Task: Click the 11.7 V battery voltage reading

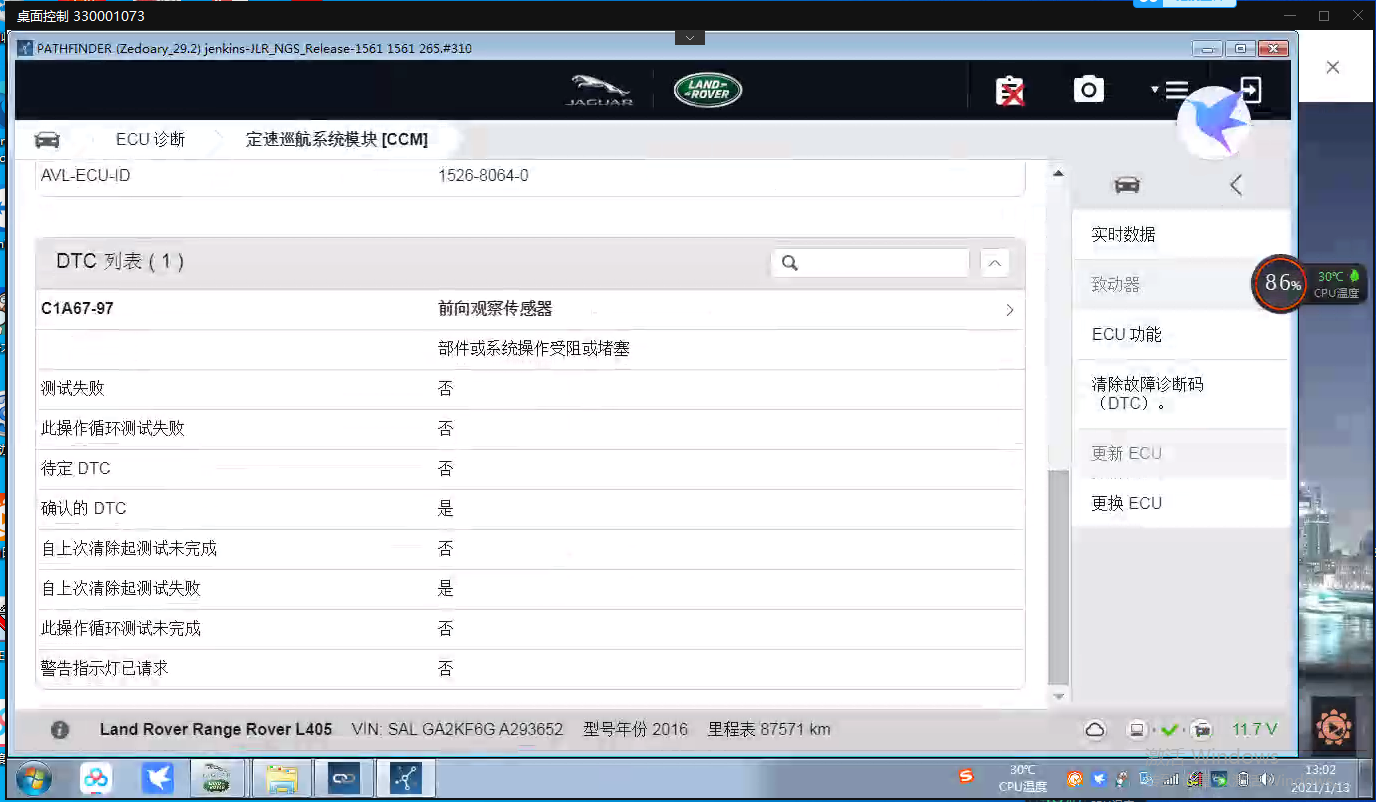Action: [1254, 730]
